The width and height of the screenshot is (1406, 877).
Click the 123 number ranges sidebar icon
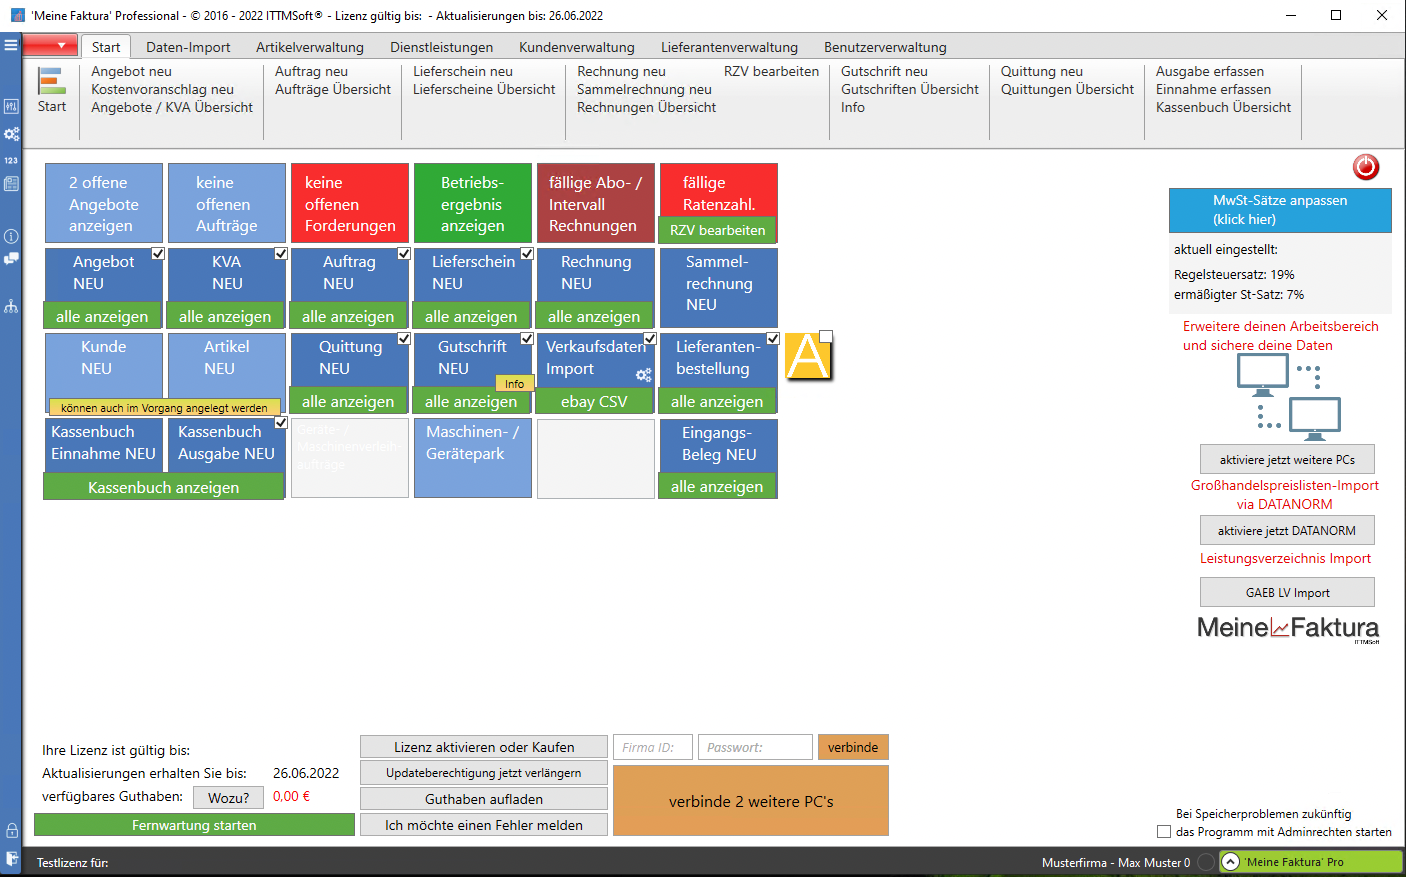11,160
